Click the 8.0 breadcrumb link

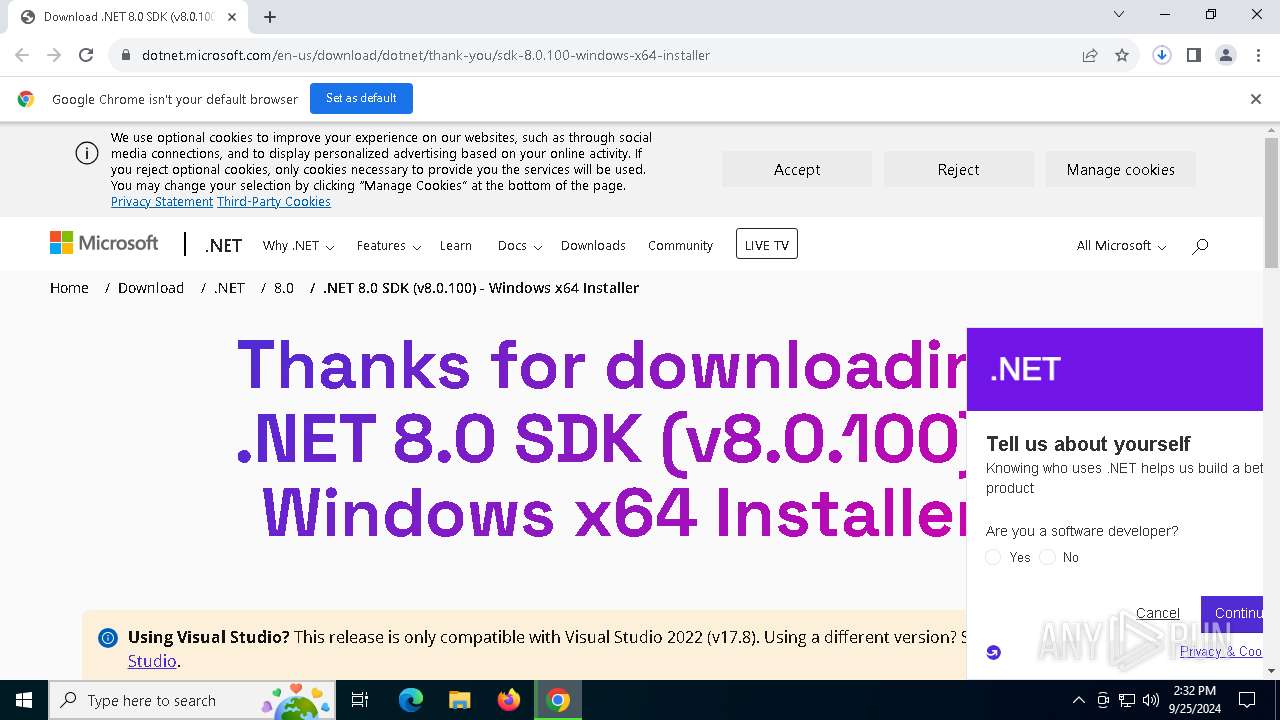pos(284,288)
